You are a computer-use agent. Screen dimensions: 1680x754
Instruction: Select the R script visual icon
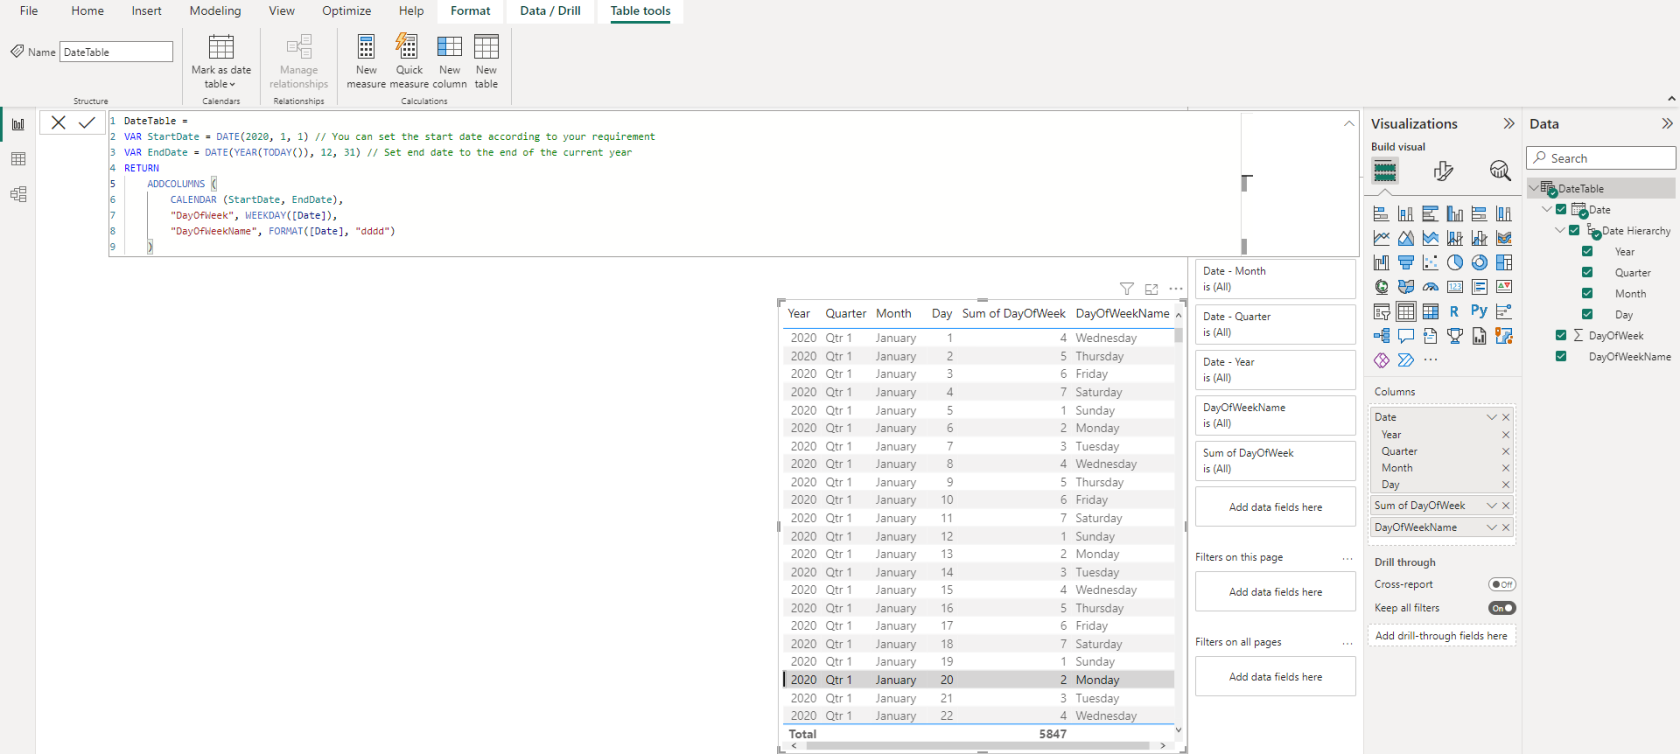click(x=1454, y=311)
